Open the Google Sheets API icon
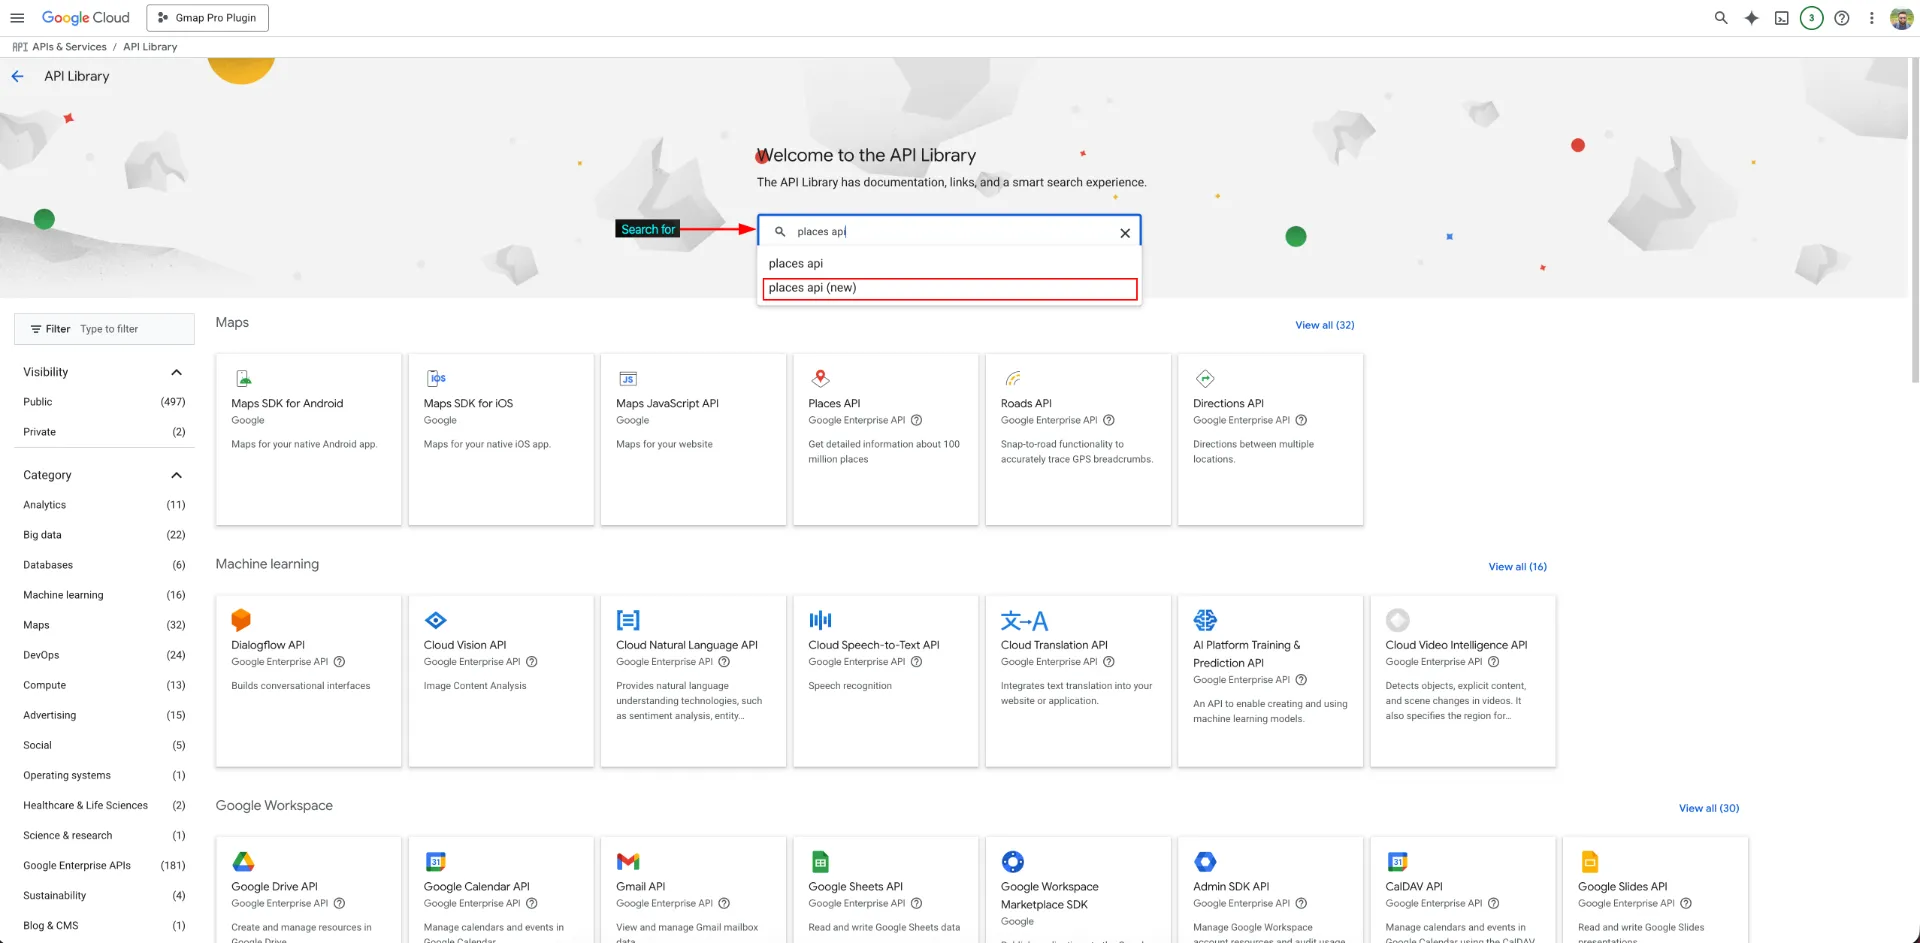The width and height of the screenshot is (1920, 943). pyautogui.click(x=820, y=861)
